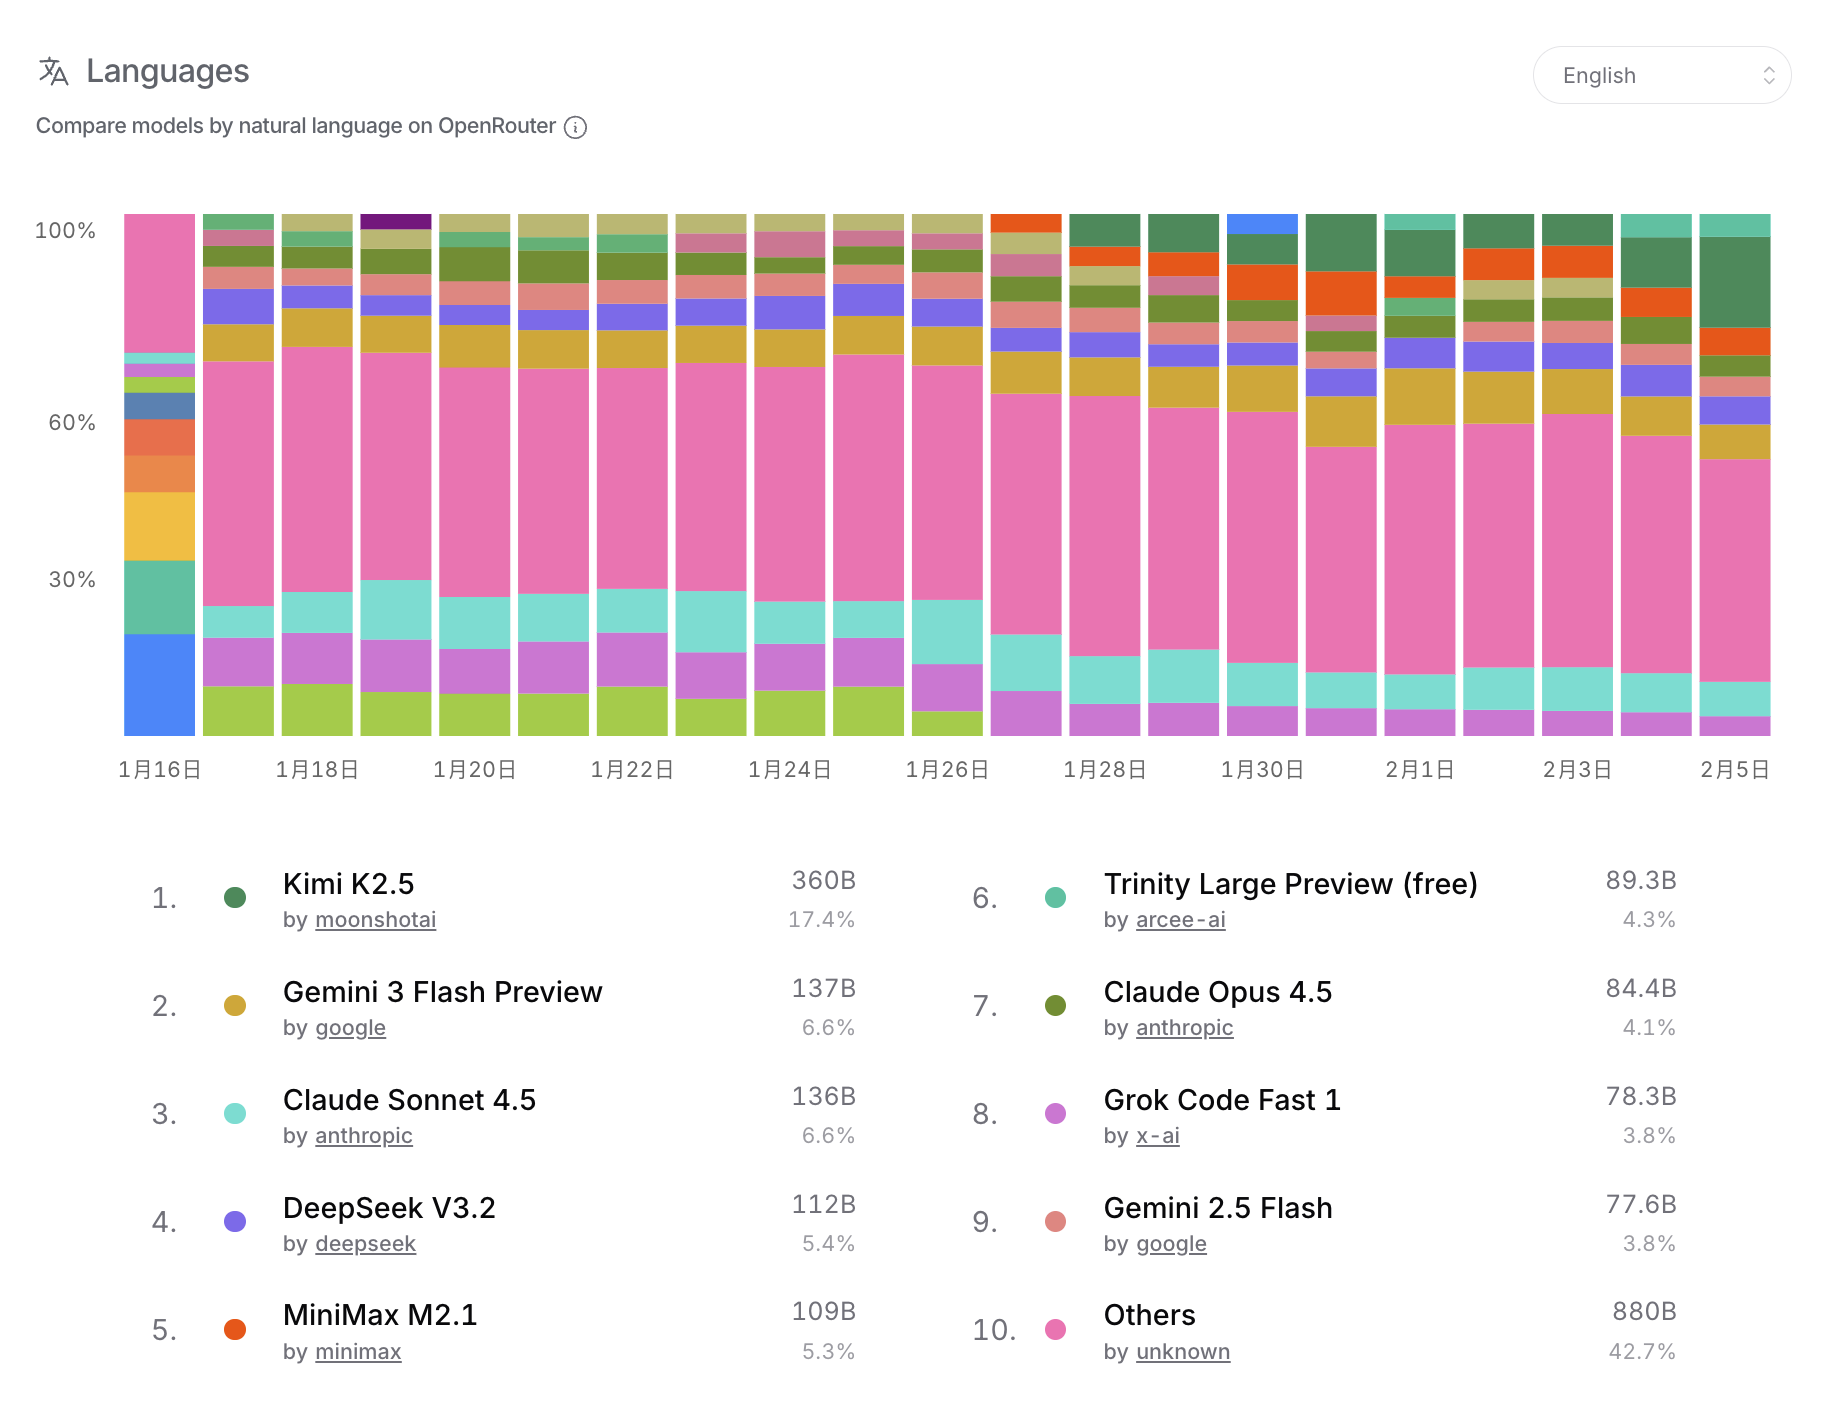1822x1414 pixels.
Task: Click the deepseek author link
Action: 365,1244
